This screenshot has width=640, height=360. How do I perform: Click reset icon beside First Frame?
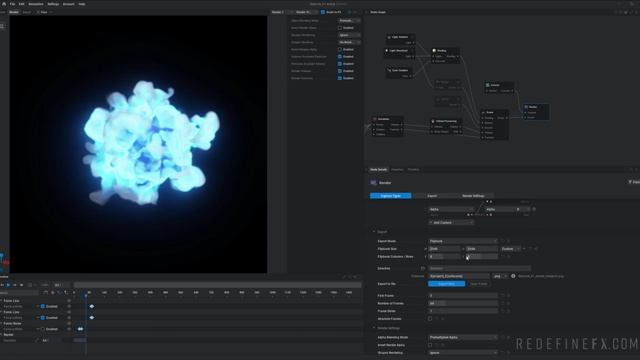503,296
